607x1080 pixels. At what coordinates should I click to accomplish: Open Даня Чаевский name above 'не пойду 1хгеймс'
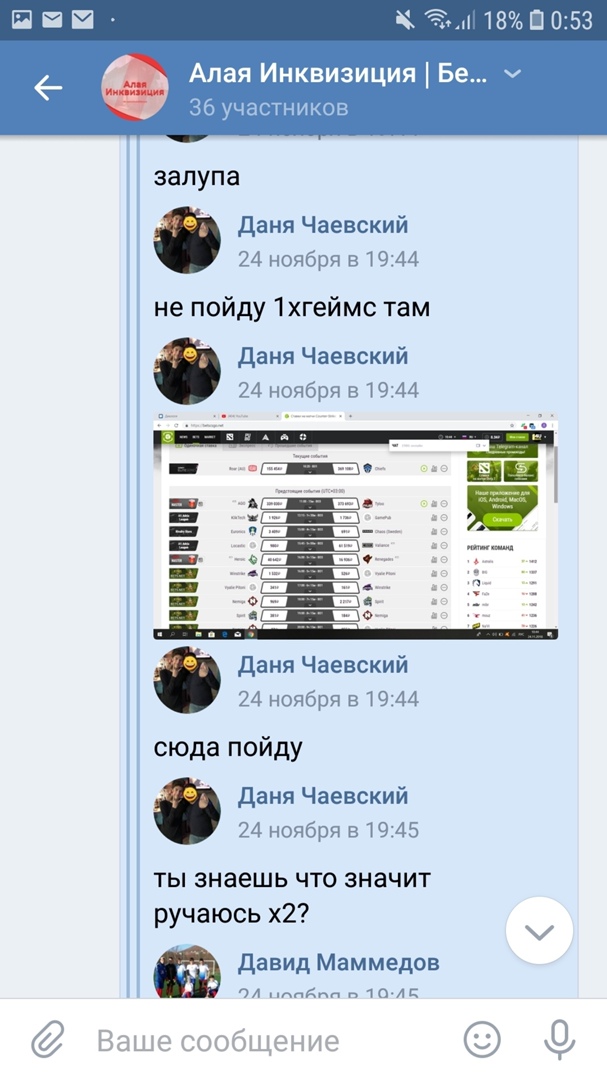coord(323,225)
